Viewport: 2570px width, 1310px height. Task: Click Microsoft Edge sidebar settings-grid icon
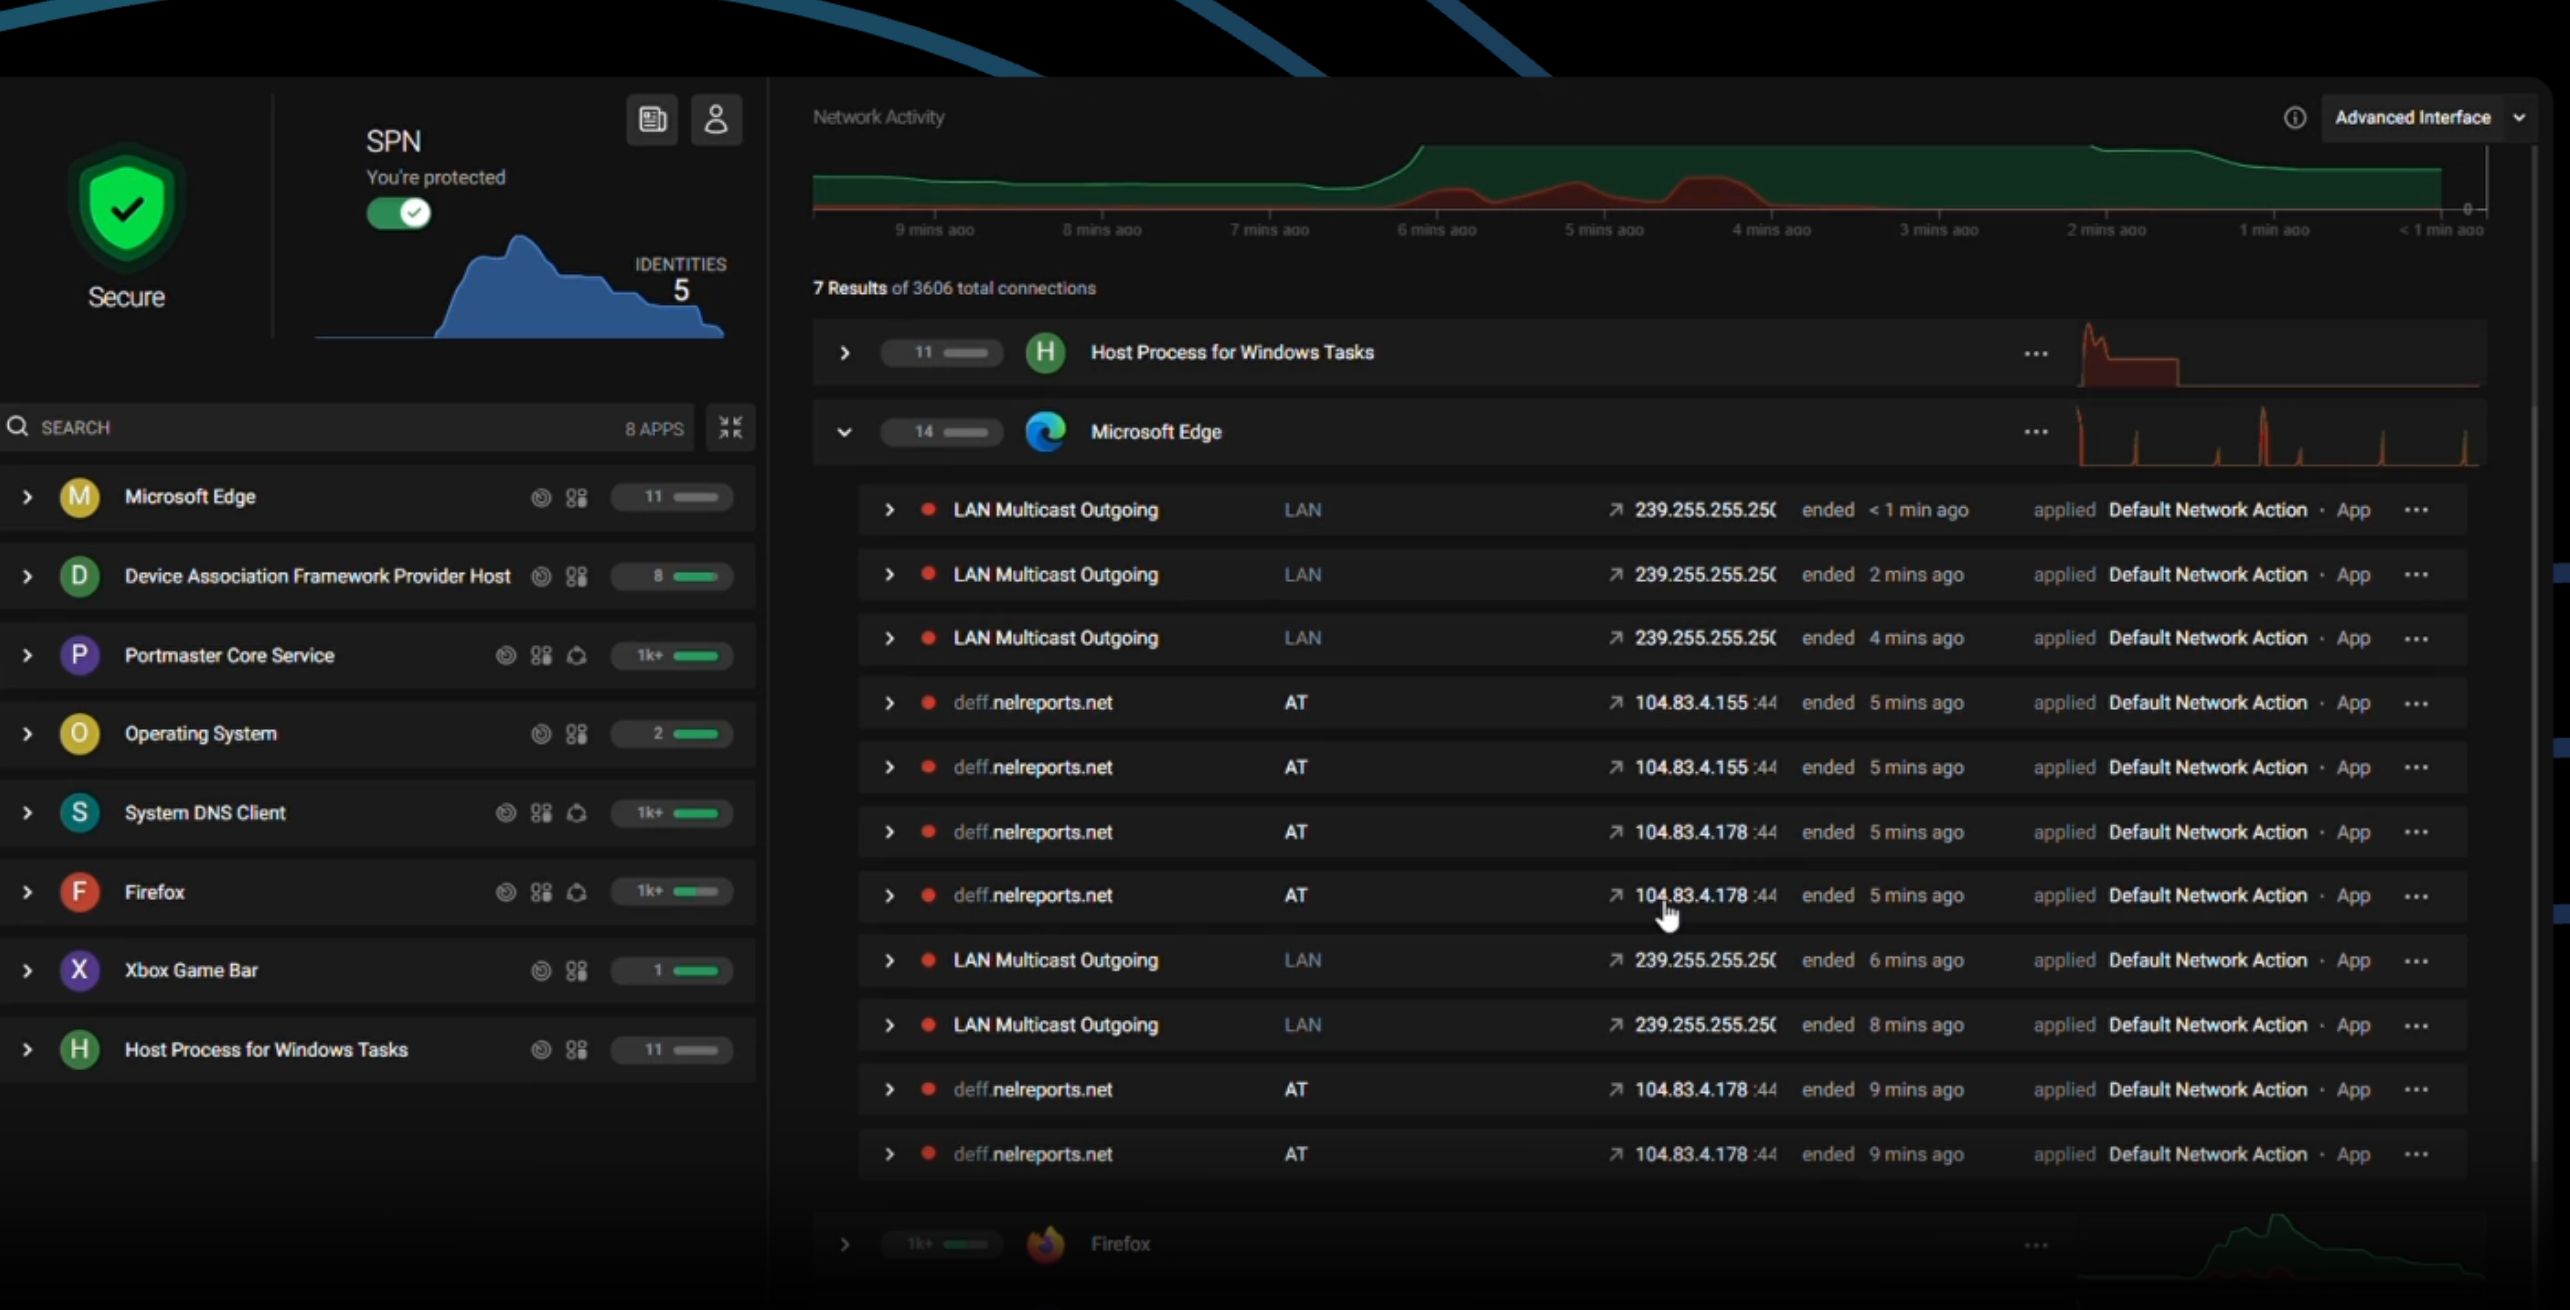pos(577,498)
